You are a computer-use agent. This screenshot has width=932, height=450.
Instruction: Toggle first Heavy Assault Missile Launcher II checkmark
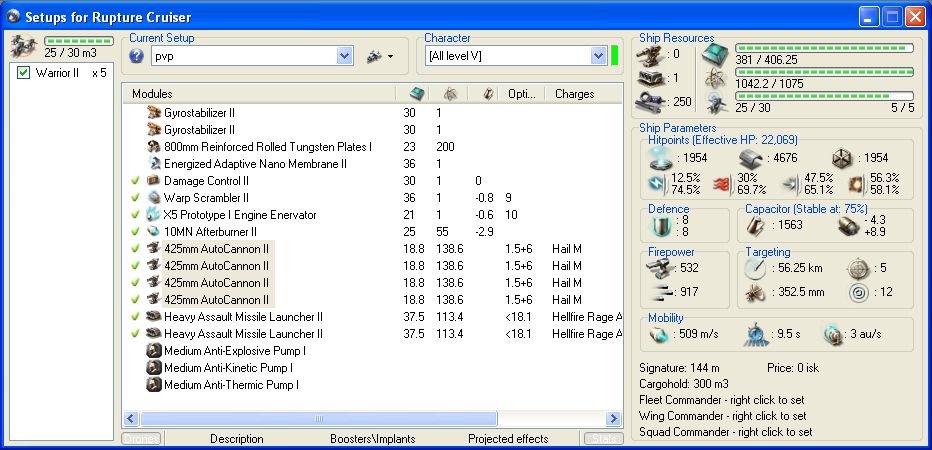(x=135, y=317)
